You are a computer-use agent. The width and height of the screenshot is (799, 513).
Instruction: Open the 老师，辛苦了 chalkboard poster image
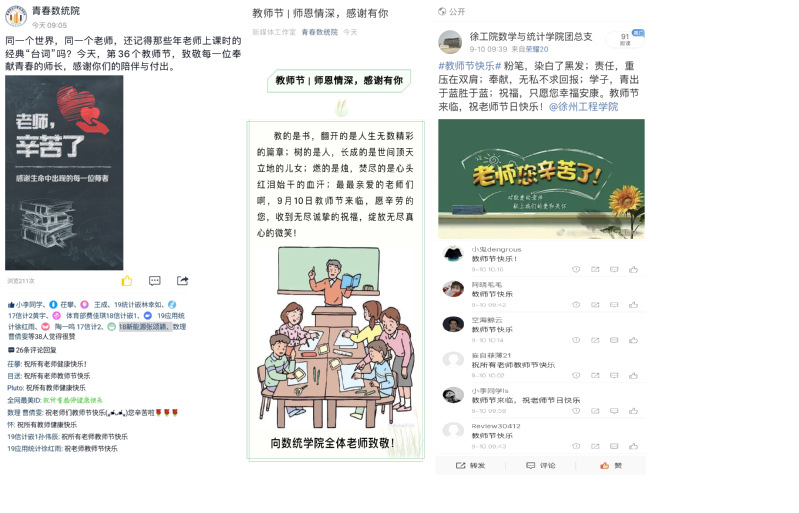click(64, 173)
